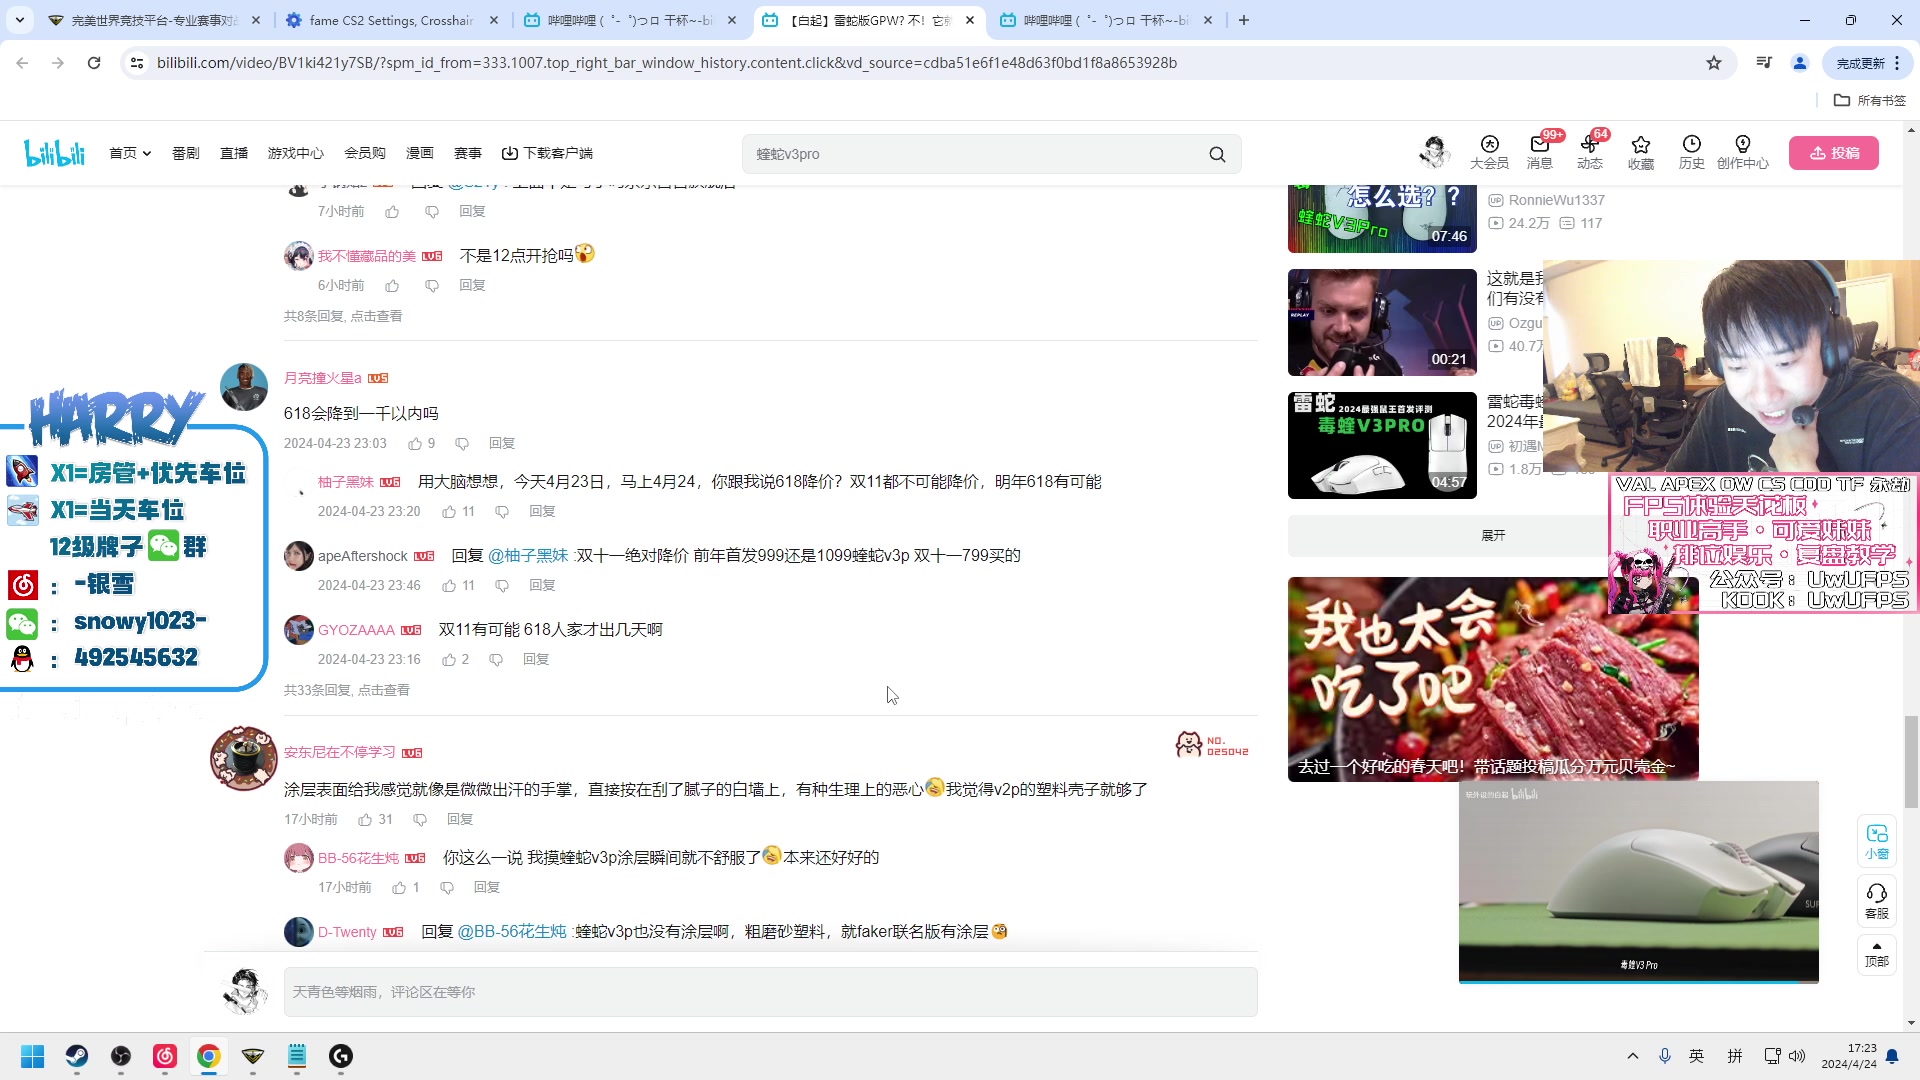Open 赛事 in nav bar
Screen dimensions: 1920x1080
pyautogui.click(x=468, y=153)
